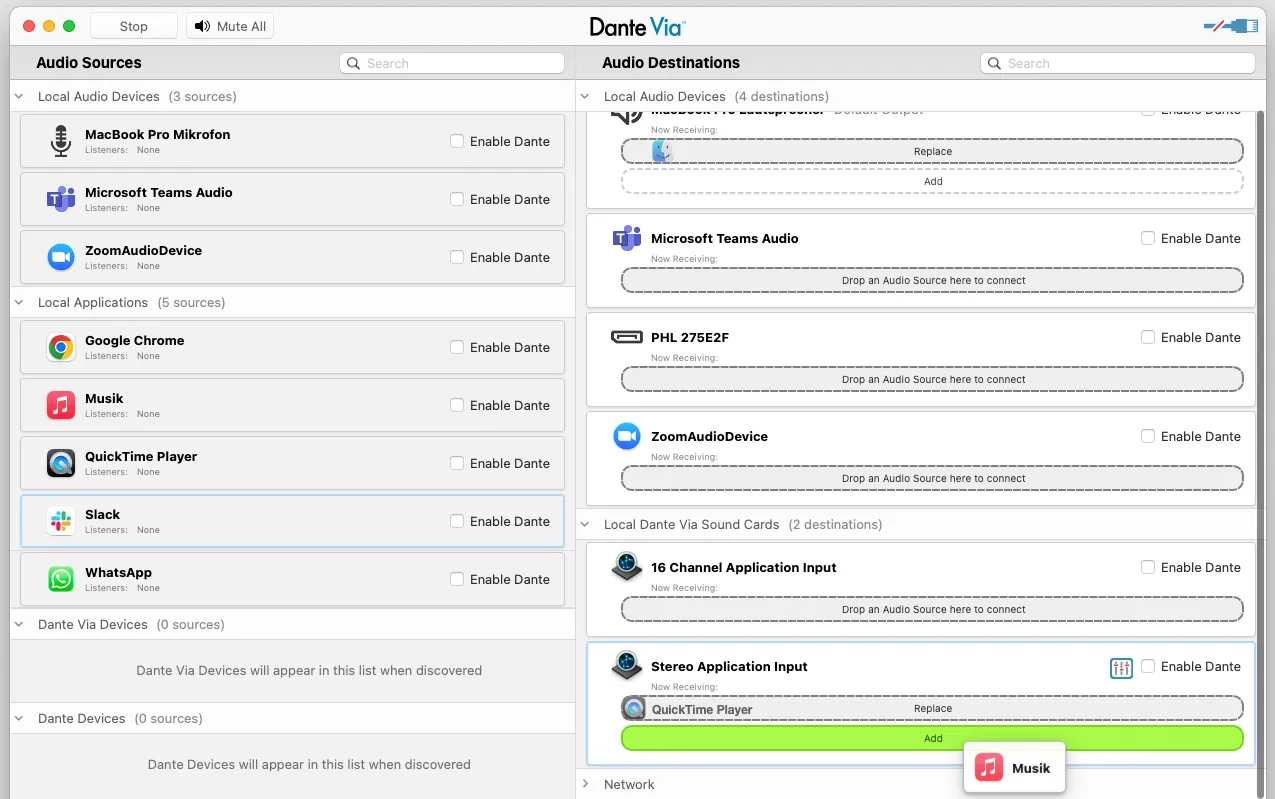Image resolution: width=1275 pixels, height=799 pixels.
Task: Click the drop zone under PHL 275E2F
Action: 932,379
